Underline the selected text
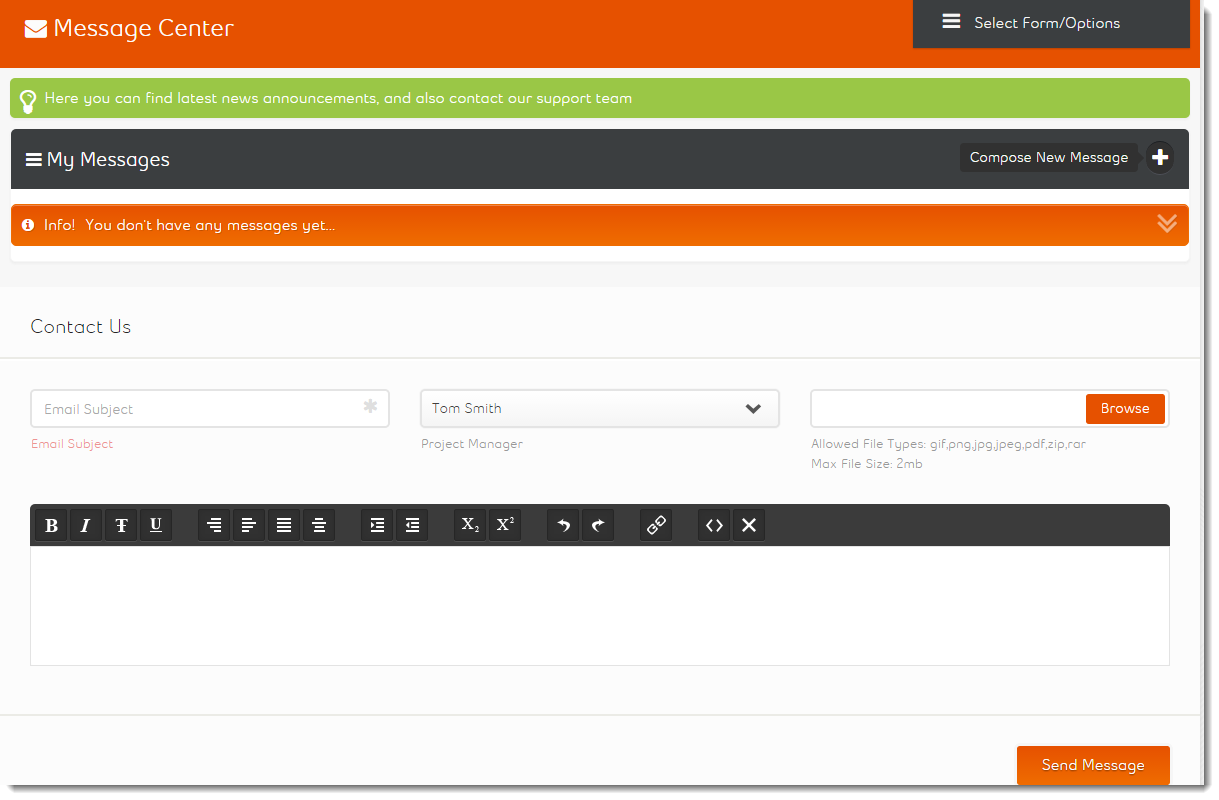 point(156,525)
